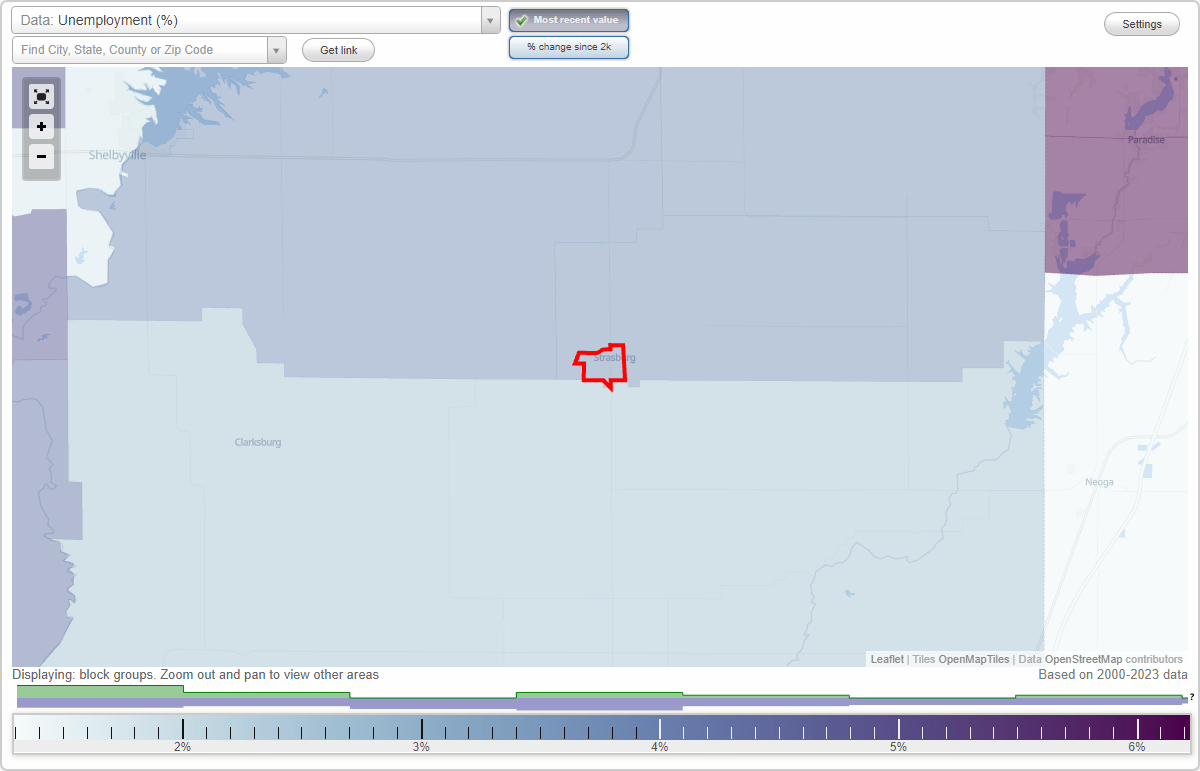Open the Settings panel

[1141, 23]
